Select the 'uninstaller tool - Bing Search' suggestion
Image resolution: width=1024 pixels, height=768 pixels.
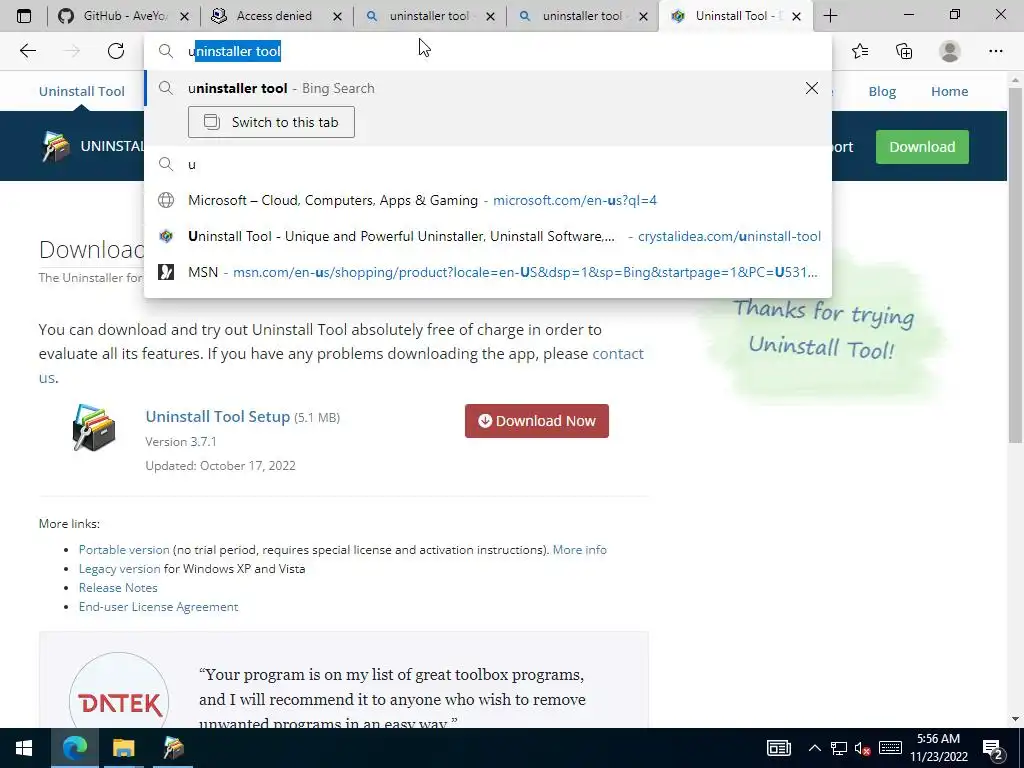pyautogui.click(x=487, y=88)
